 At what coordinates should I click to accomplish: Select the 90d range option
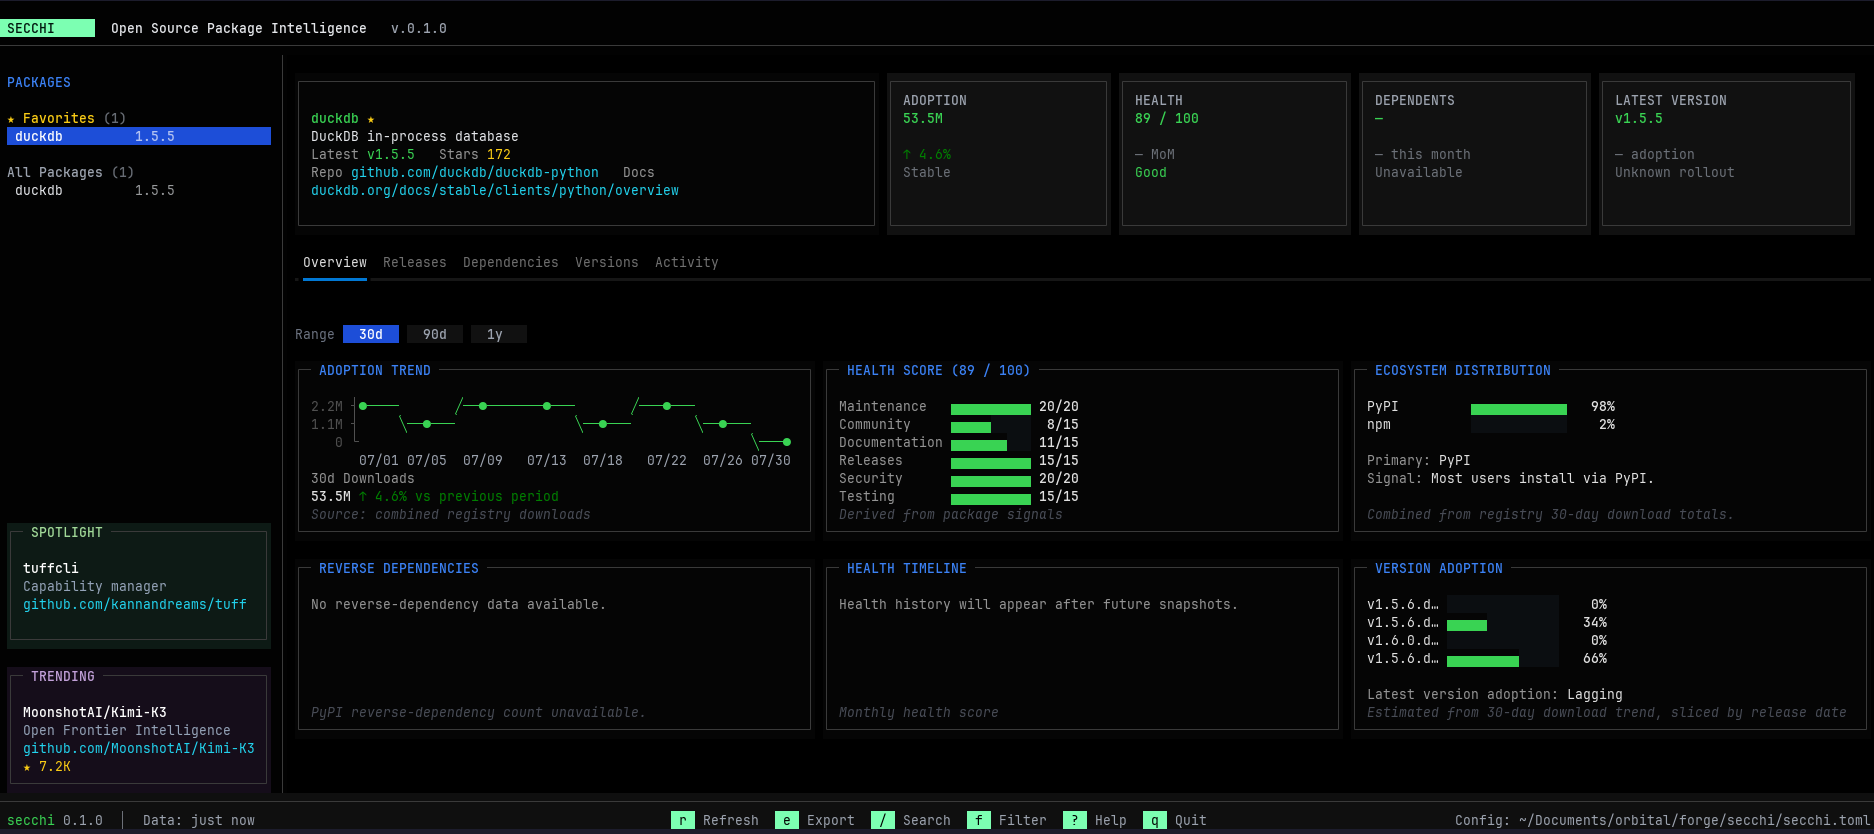point(435,334)
